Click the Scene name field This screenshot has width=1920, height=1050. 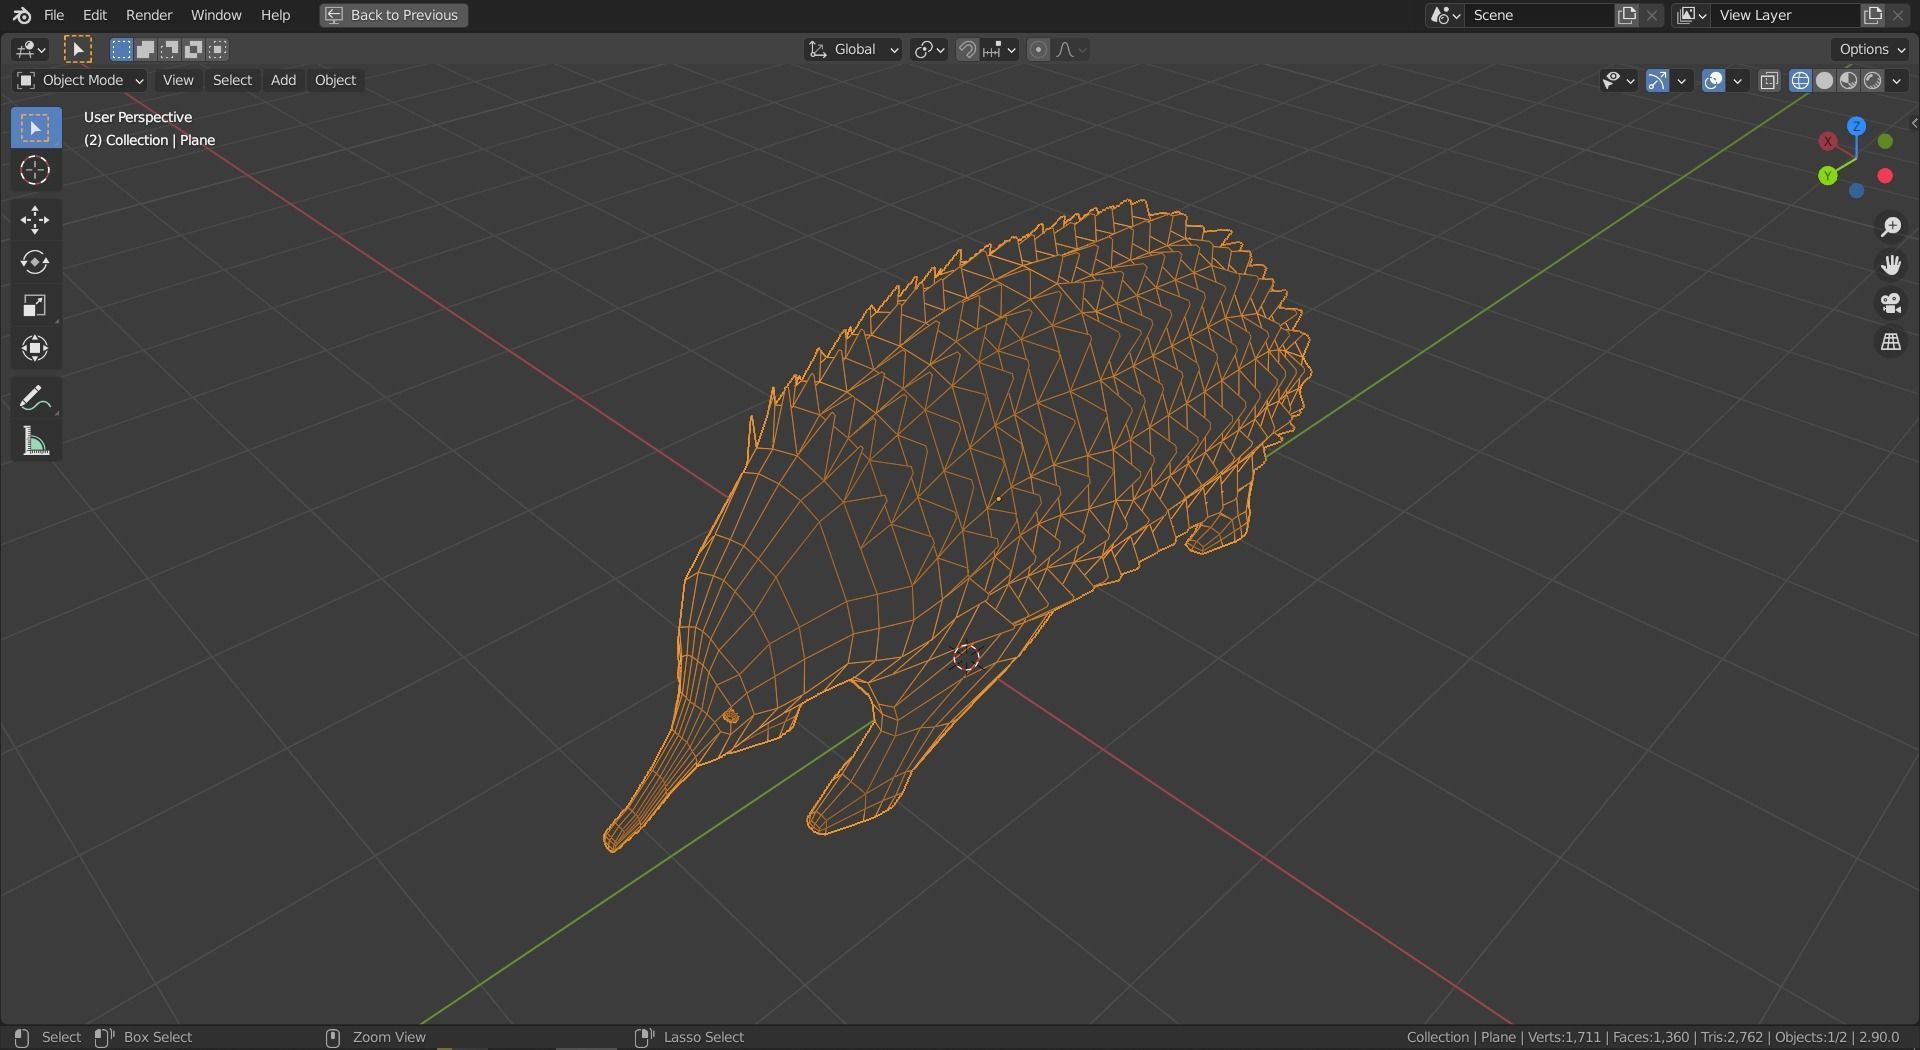pos(1540,15)
